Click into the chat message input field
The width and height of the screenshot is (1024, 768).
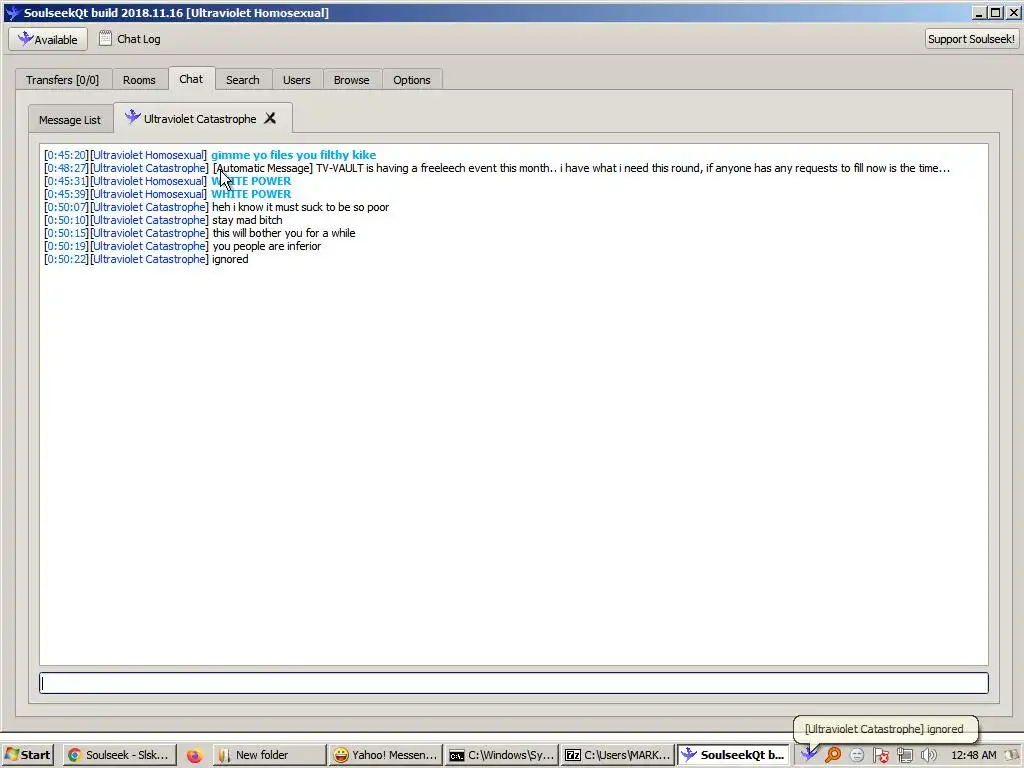513,683
